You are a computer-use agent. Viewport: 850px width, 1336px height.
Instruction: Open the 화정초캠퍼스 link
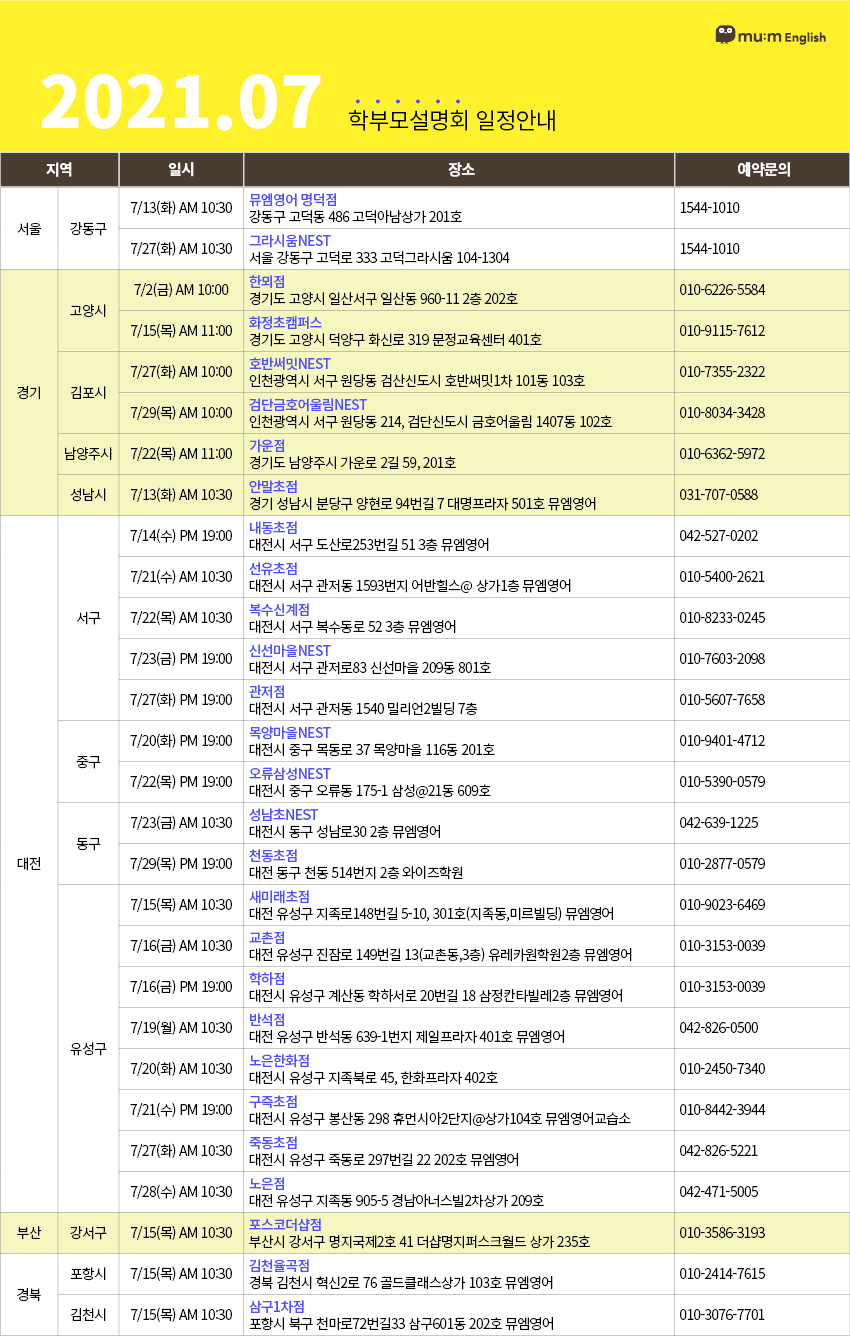pos(285,322)
